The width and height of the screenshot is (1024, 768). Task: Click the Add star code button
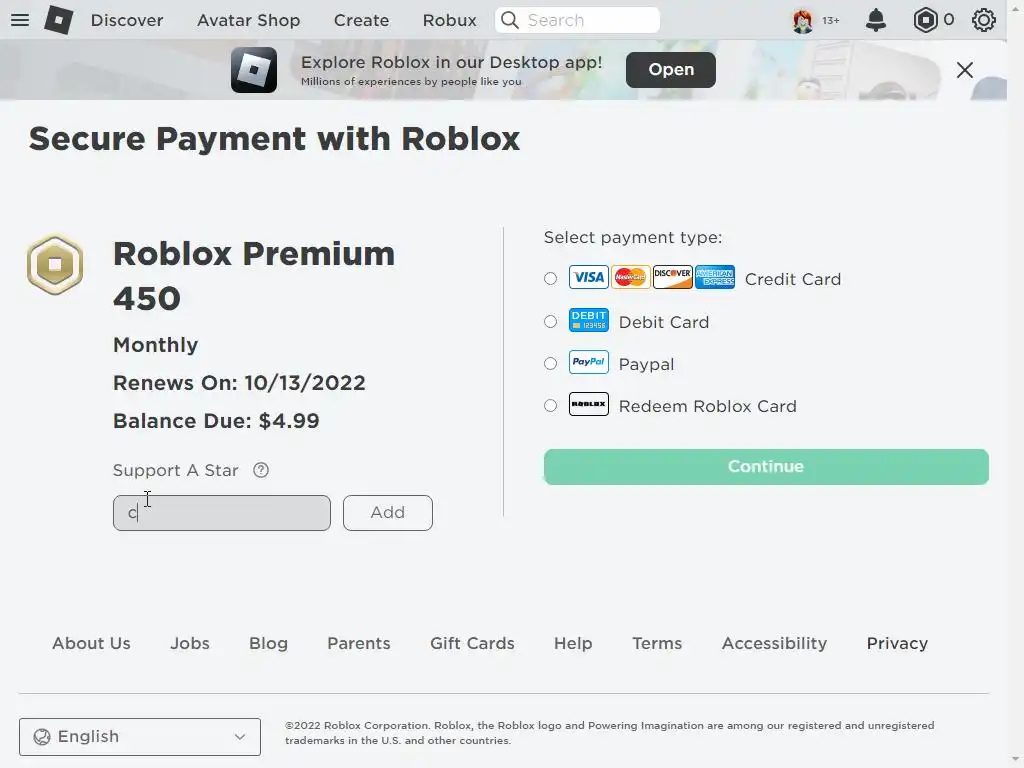(x=388, y=513)
